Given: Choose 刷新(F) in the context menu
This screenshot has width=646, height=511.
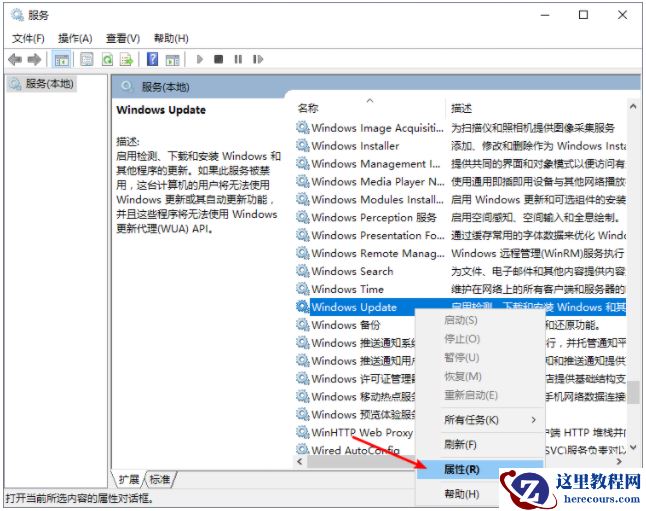Looking at the screenshot, I should [x=480, y=444].
